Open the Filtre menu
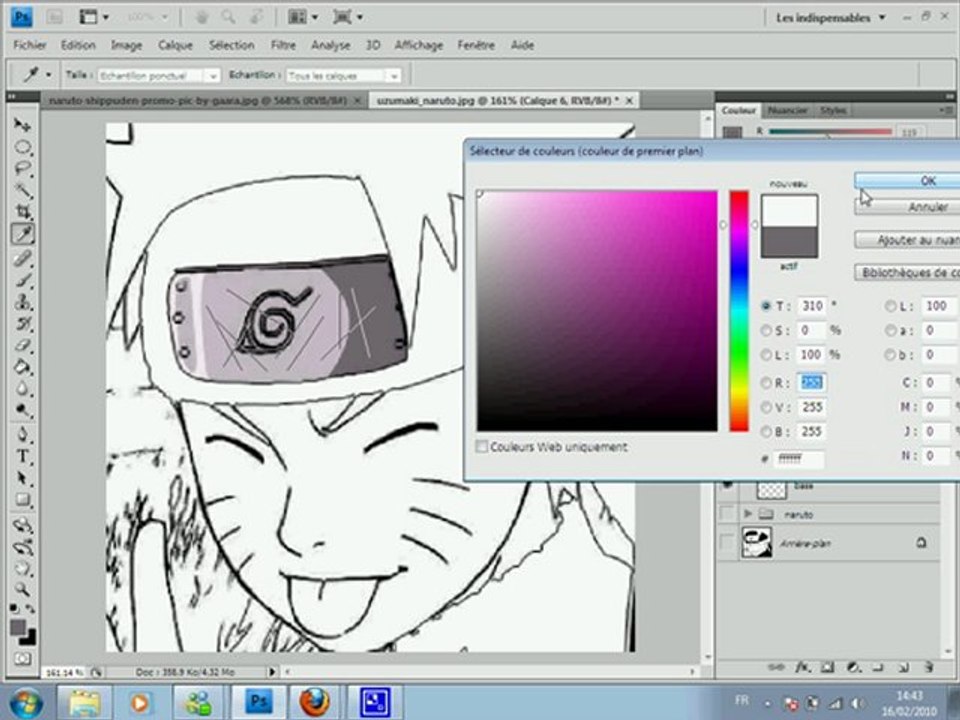 tap(283, 45)
